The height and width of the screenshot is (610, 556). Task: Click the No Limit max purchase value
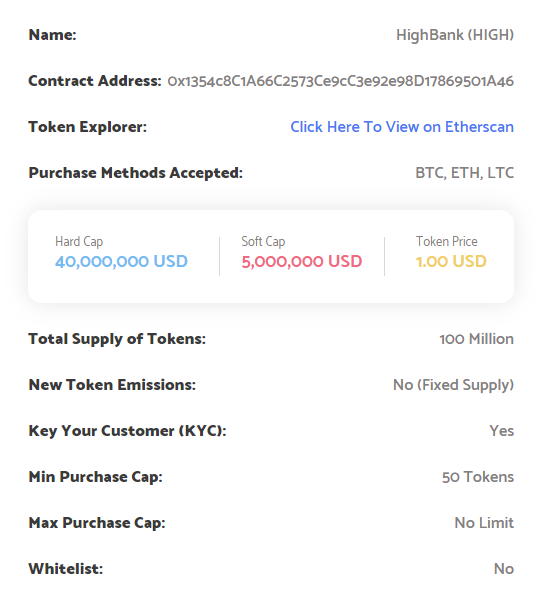click(484, 523)
